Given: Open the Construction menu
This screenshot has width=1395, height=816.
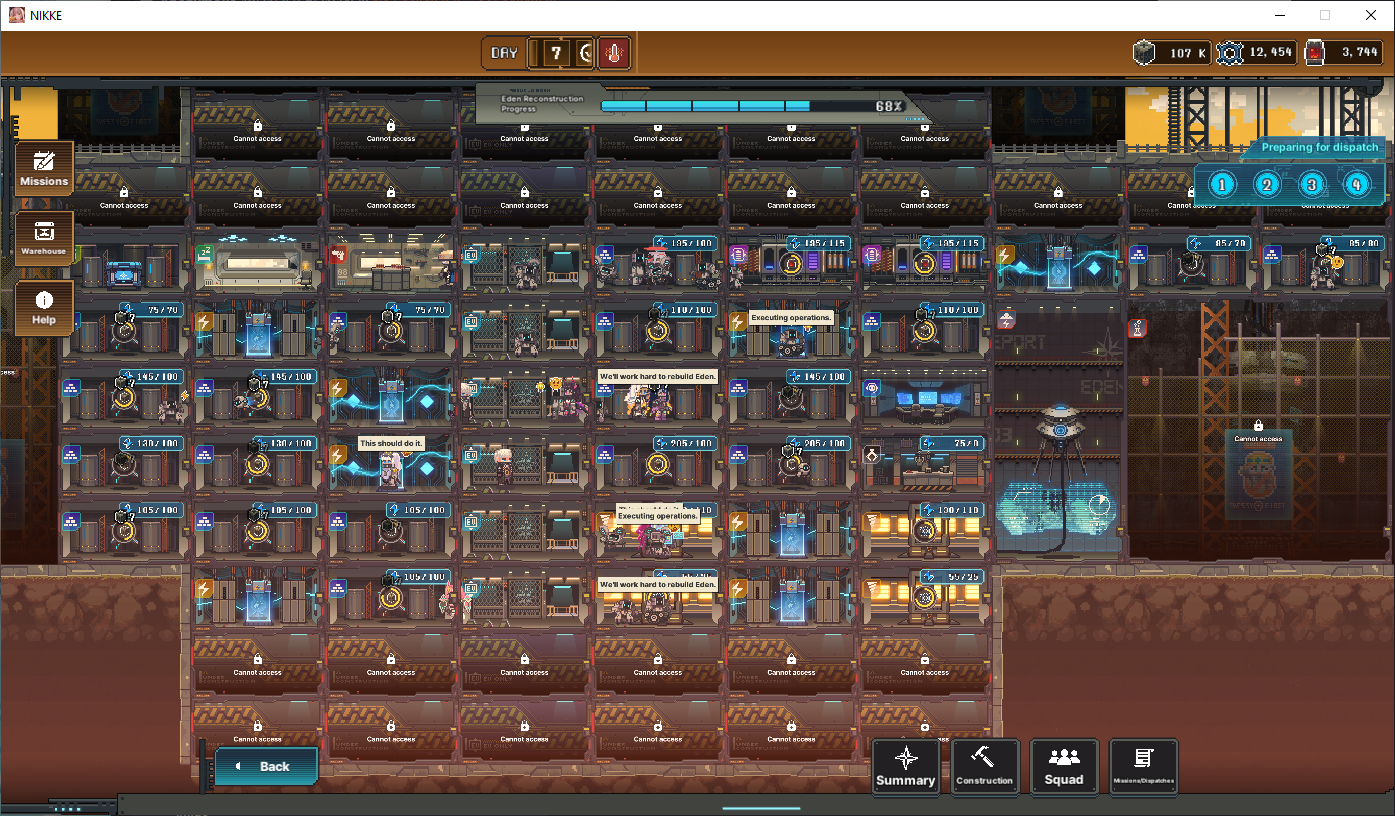Looking at the screenshot, I should click(x=985, y=767).
